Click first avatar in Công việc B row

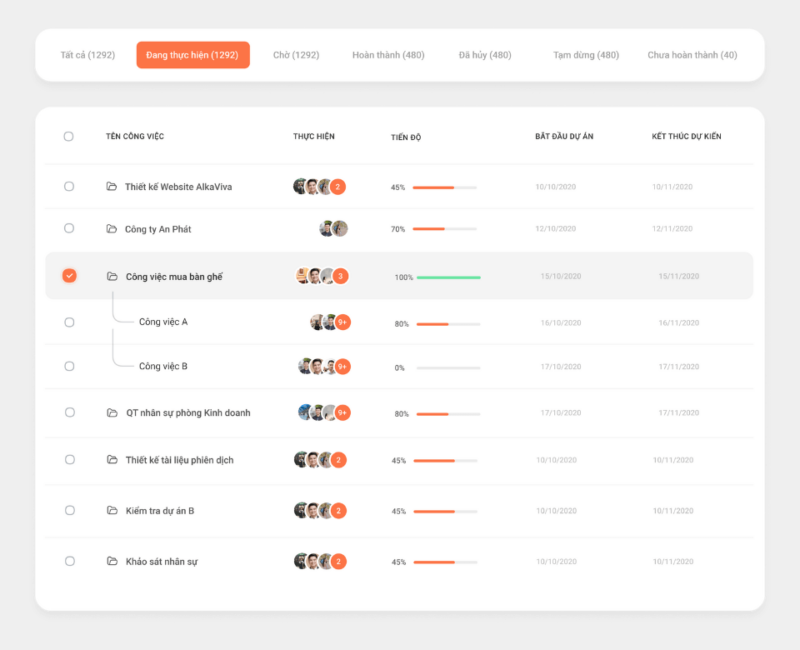click(305, 366)
